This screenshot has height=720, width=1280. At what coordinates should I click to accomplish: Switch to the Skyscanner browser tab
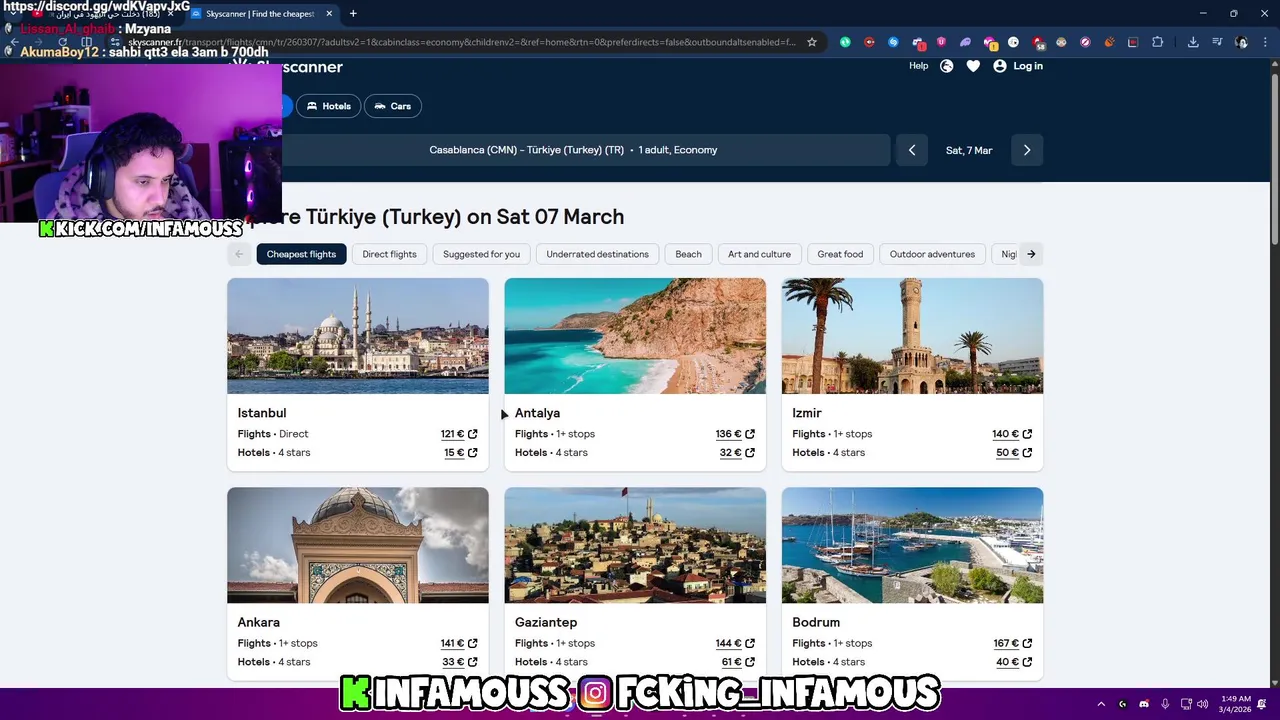coord(260,14)
